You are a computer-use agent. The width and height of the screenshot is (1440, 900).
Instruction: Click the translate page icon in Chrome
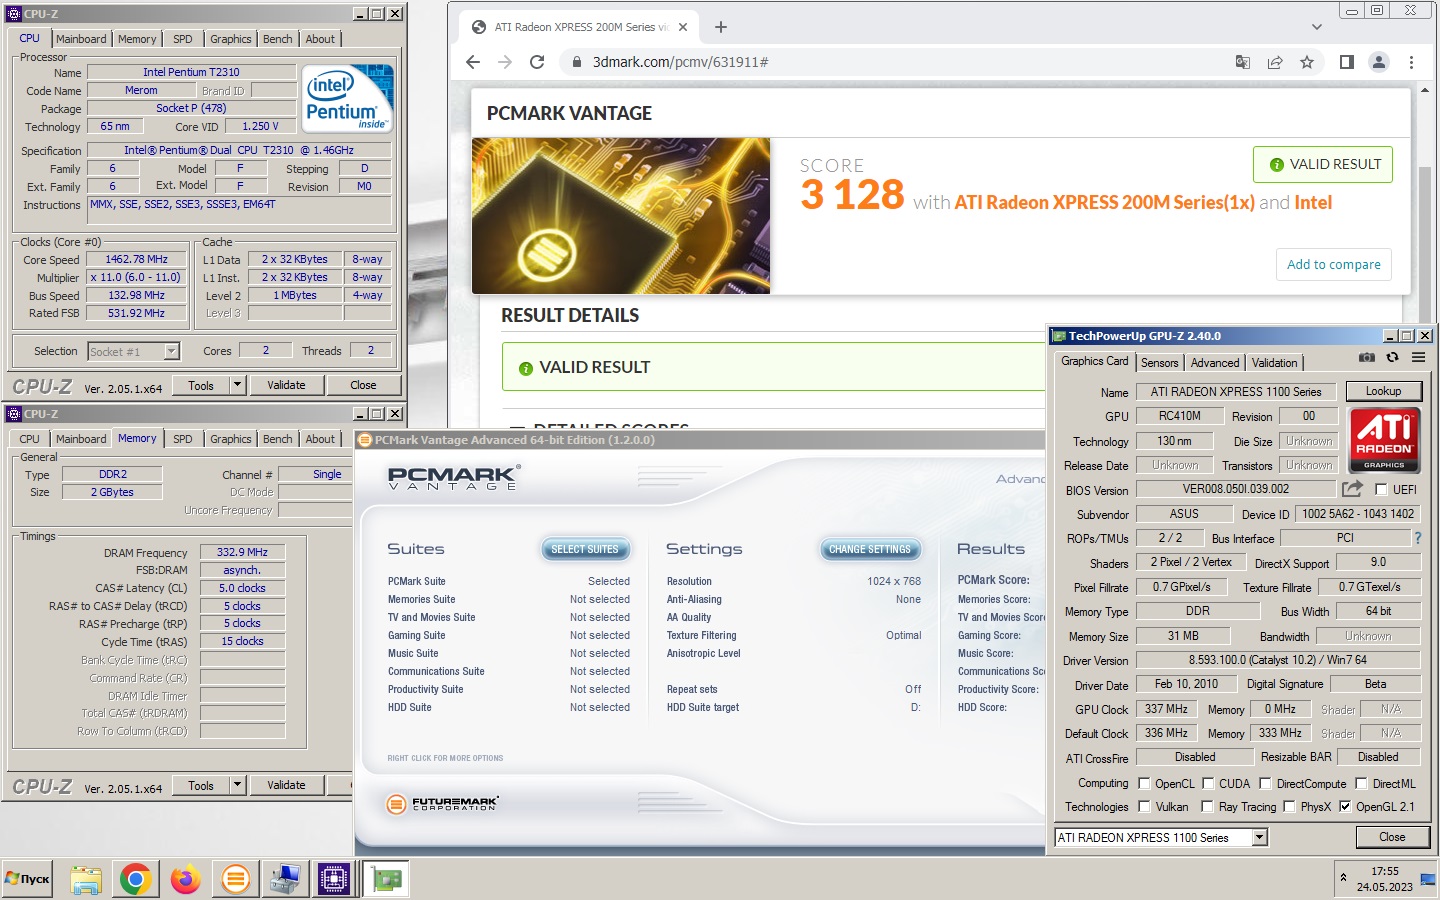coord(1243,62)
